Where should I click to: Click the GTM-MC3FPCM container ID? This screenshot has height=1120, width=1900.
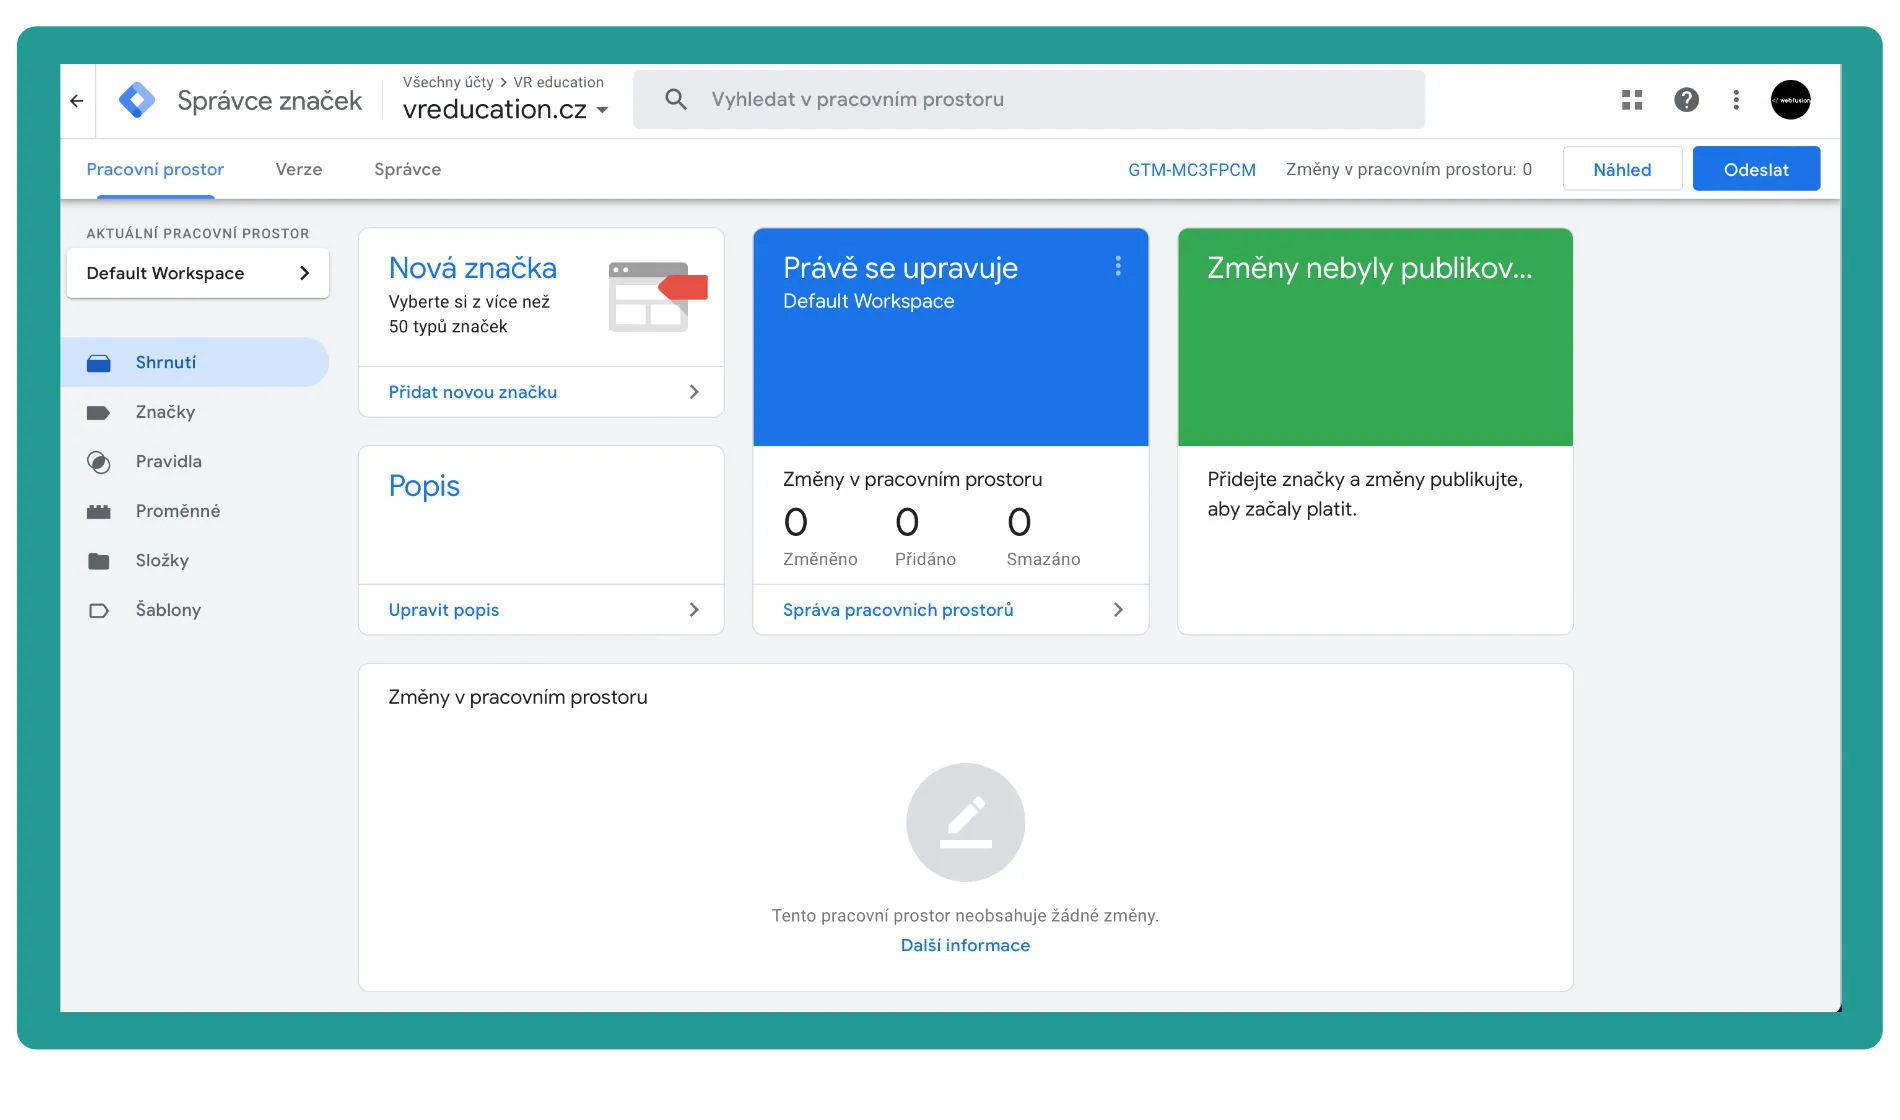pos(1191,170)
